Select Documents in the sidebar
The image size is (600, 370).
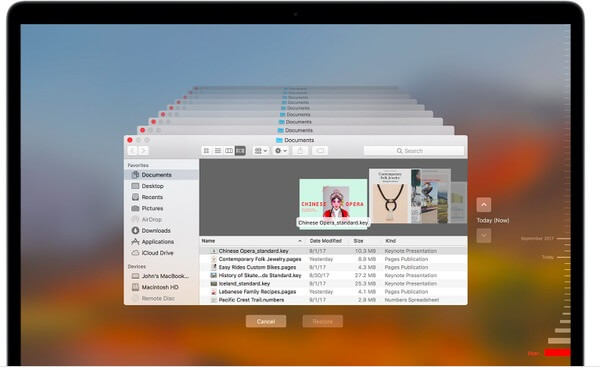(x=161, y=175)
